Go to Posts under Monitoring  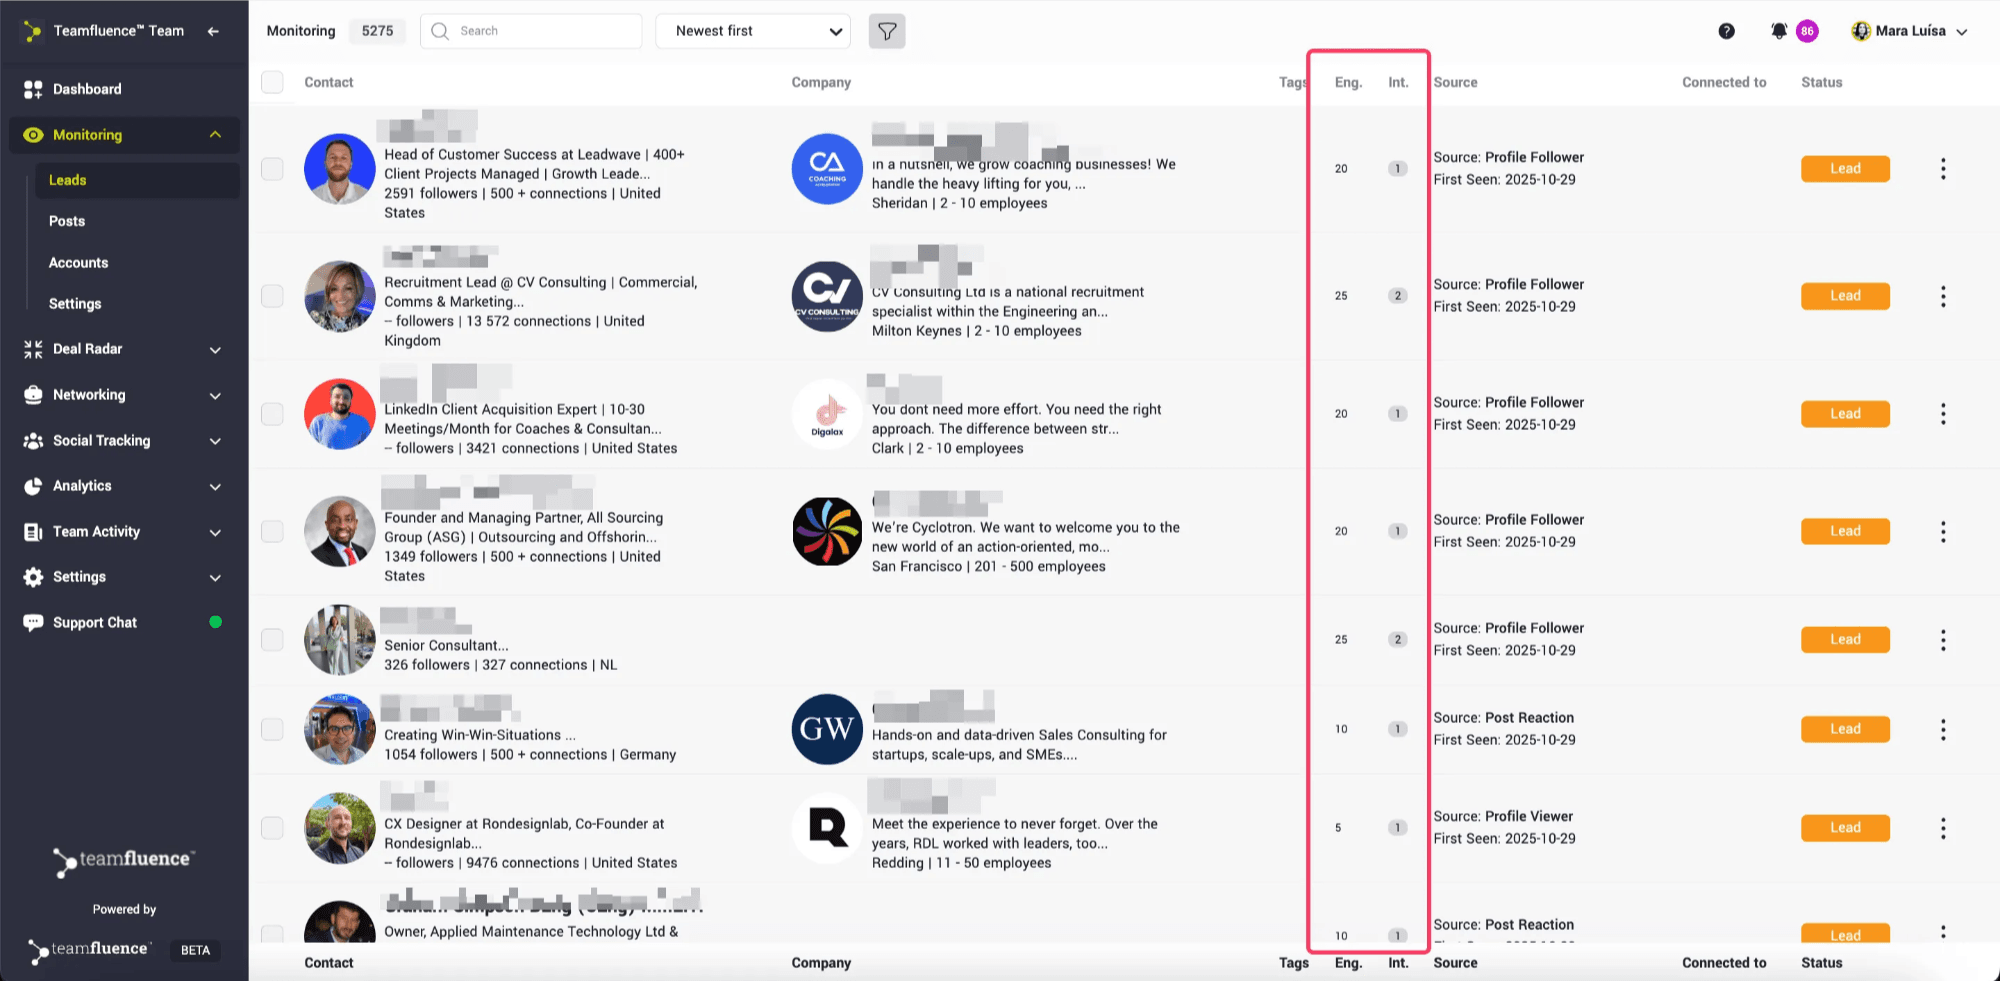click(x=67, y=221)
